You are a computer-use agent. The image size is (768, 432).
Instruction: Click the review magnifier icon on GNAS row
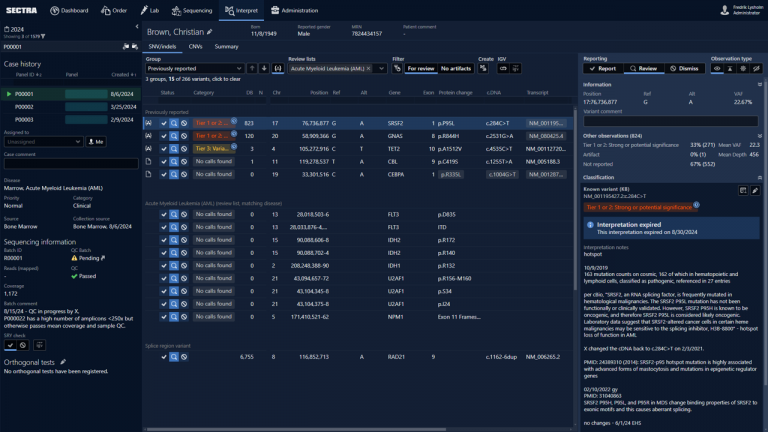pos(173,134)
